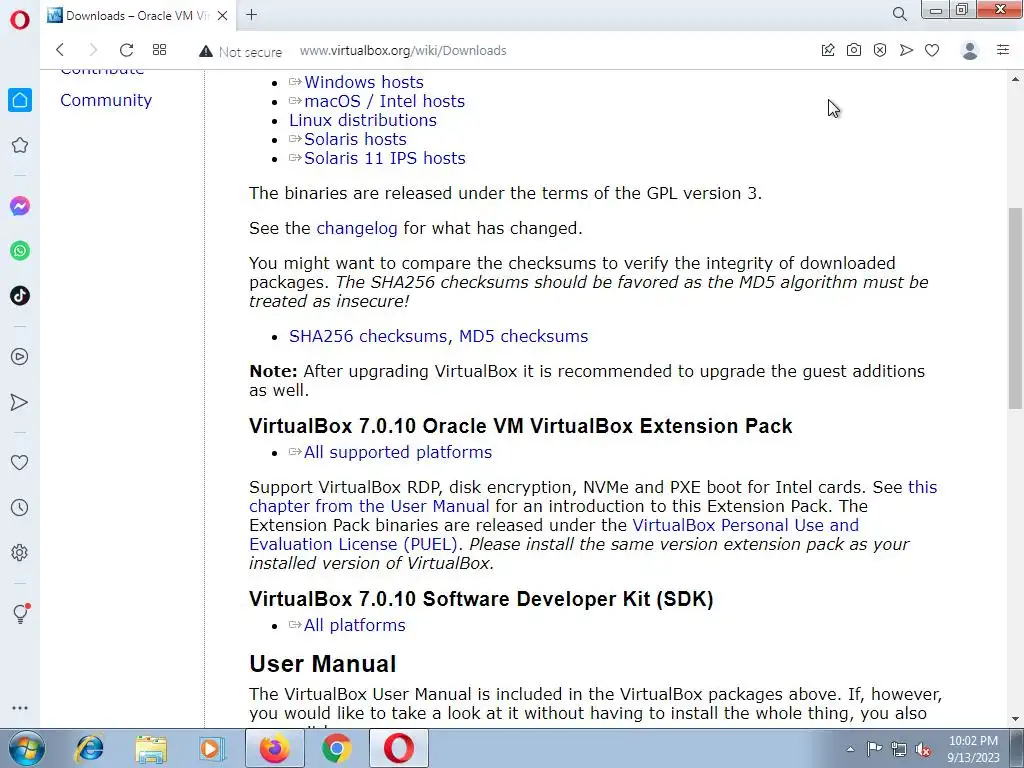Screen dimensions: 1024x768
Task: Open the Action Center flag icon
Action: pyautogui.click(x=874, y=749)
